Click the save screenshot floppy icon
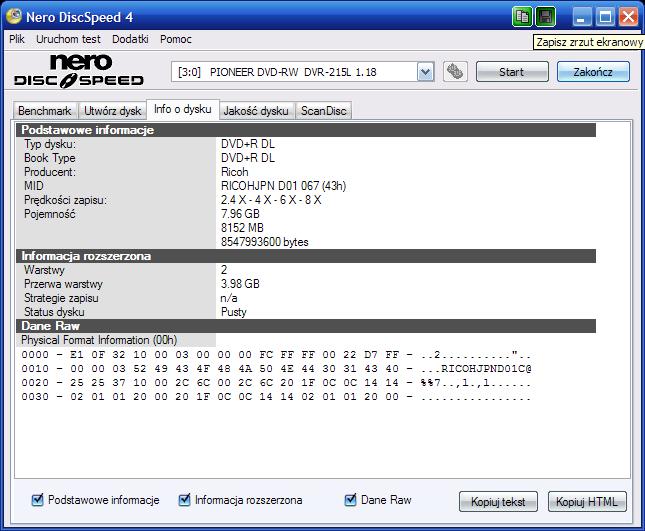The width and height of the screenshot is (645, 531). [545, 17]
